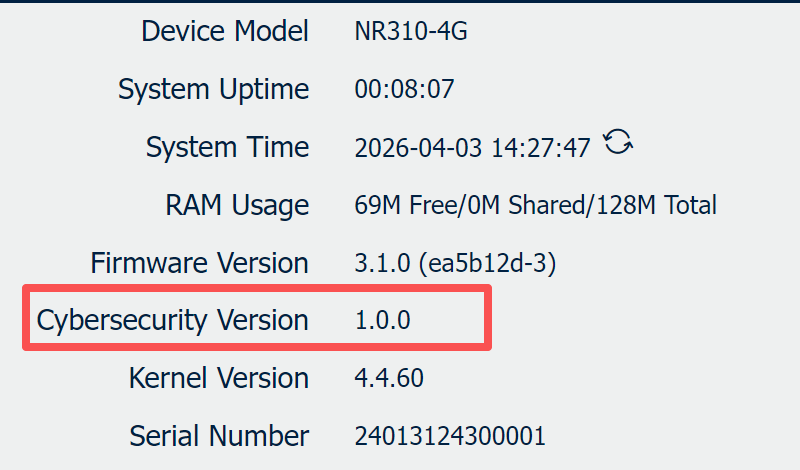The width and height of the screenshot is (800, 470).
Task: Select the System Uptime label
Action: tap(213, 90)
